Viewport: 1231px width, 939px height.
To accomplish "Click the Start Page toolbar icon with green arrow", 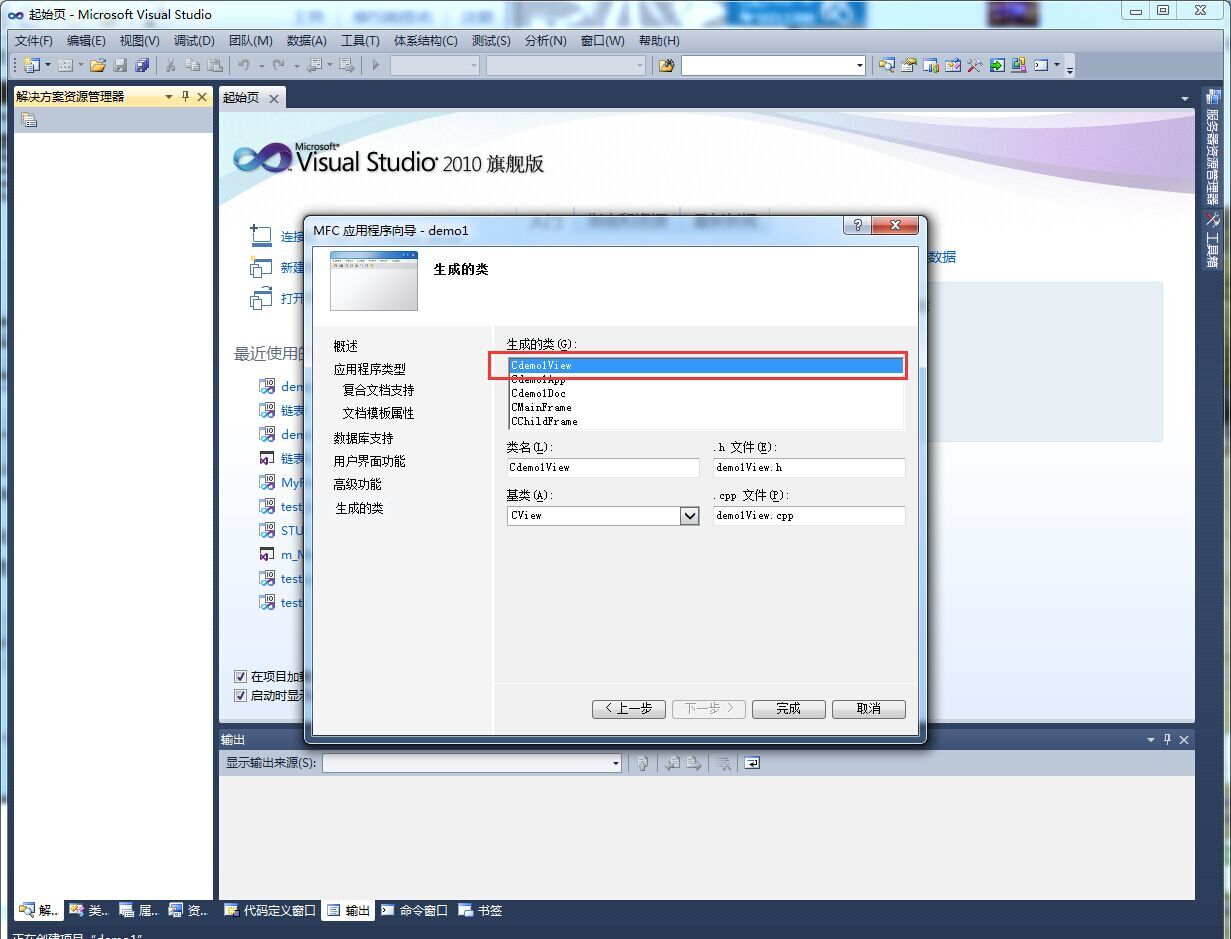I will [997, 65].
